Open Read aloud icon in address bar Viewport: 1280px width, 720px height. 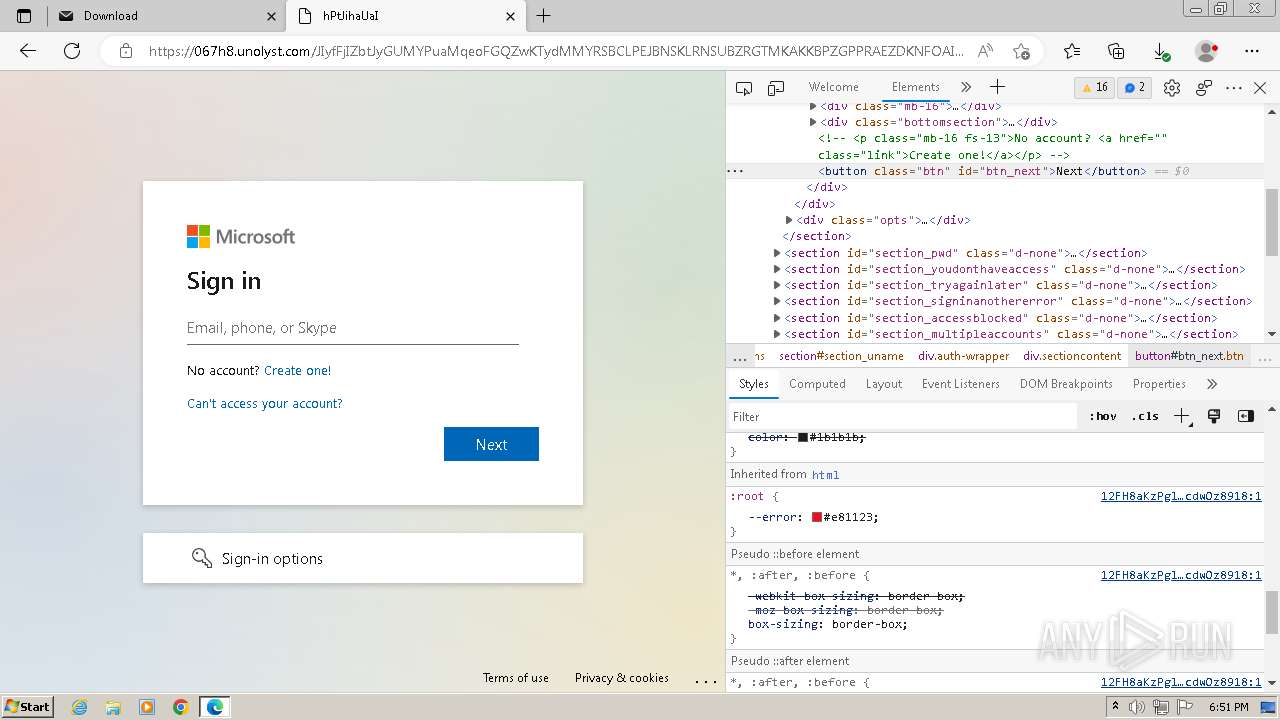coord(986,51)
